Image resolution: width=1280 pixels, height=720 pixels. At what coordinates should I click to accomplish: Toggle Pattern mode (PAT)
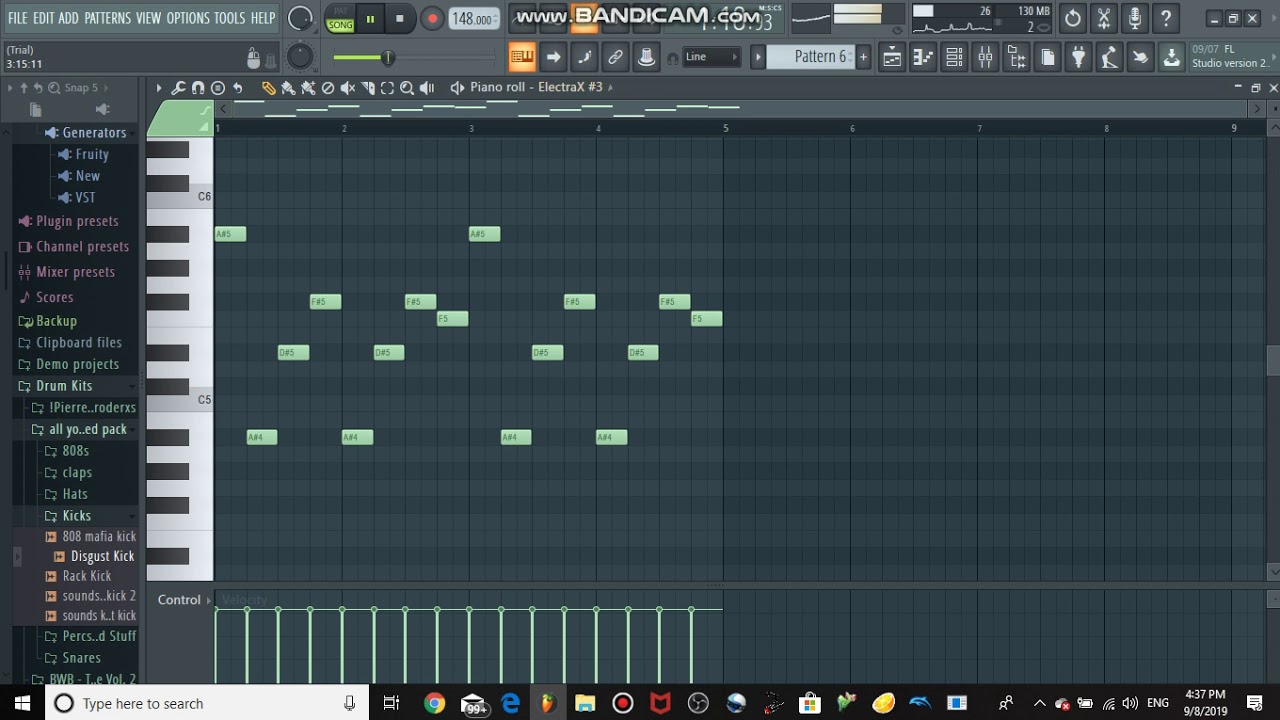click(340, 11)
